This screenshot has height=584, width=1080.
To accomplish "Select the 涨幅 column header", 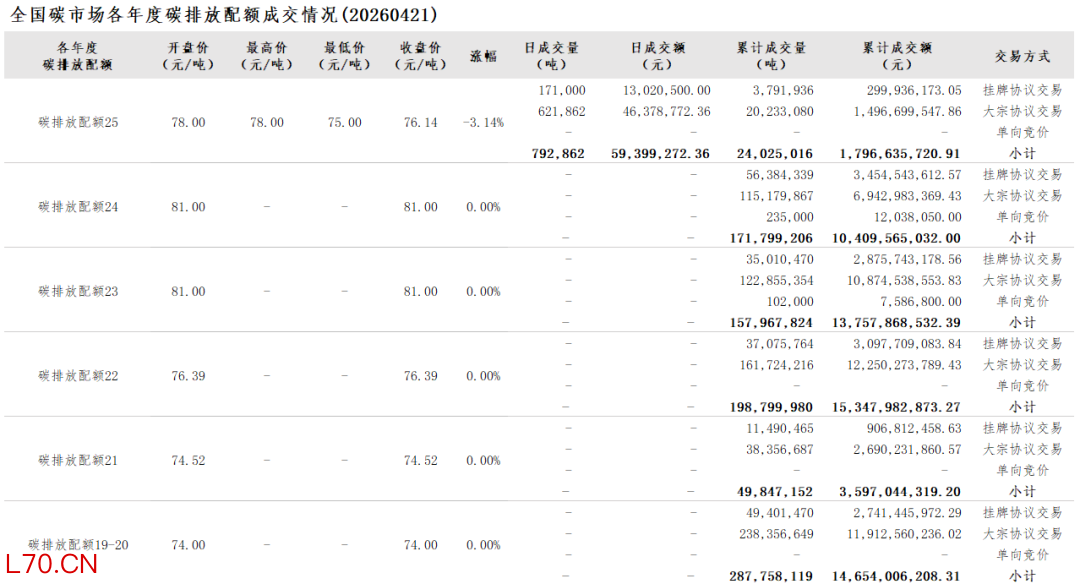I will tap(483, 56).
